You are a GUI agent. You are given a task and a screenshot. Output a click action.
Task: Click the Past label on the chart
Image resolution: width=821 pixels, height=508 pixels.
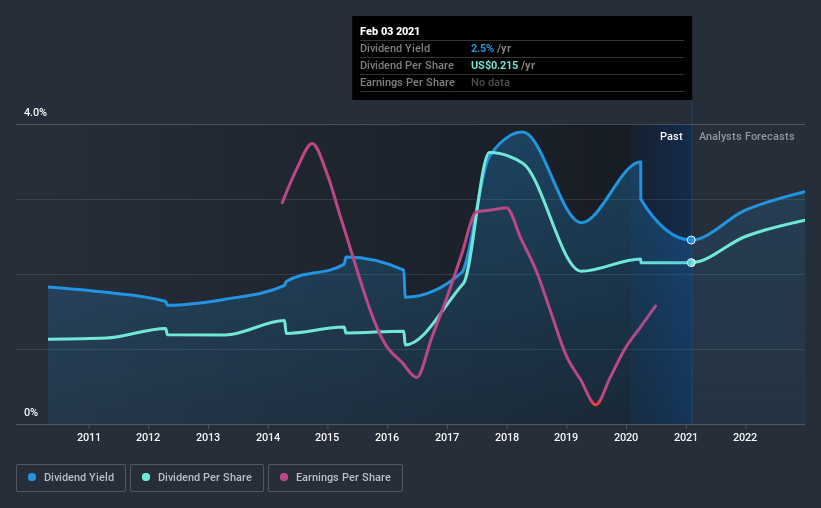671,136
